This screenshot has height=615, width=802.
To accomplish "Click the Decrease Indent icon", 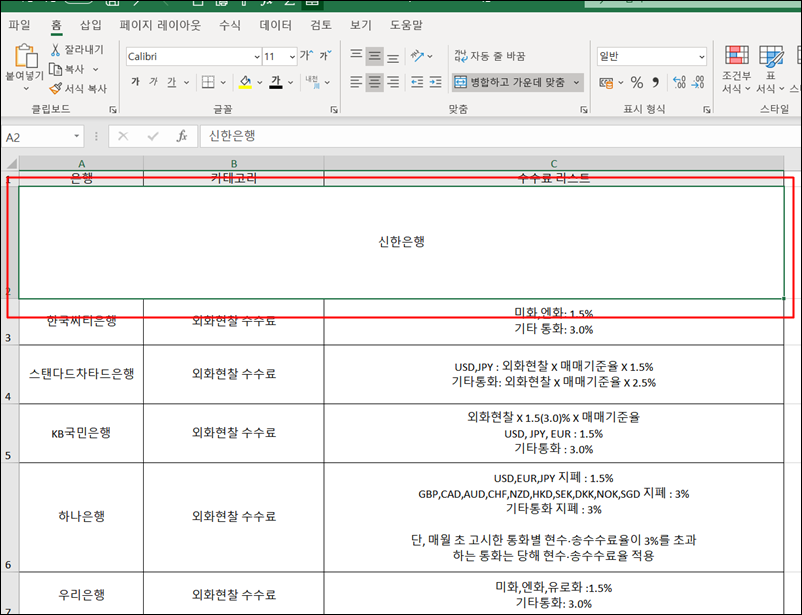I will [x=417, y=82].
